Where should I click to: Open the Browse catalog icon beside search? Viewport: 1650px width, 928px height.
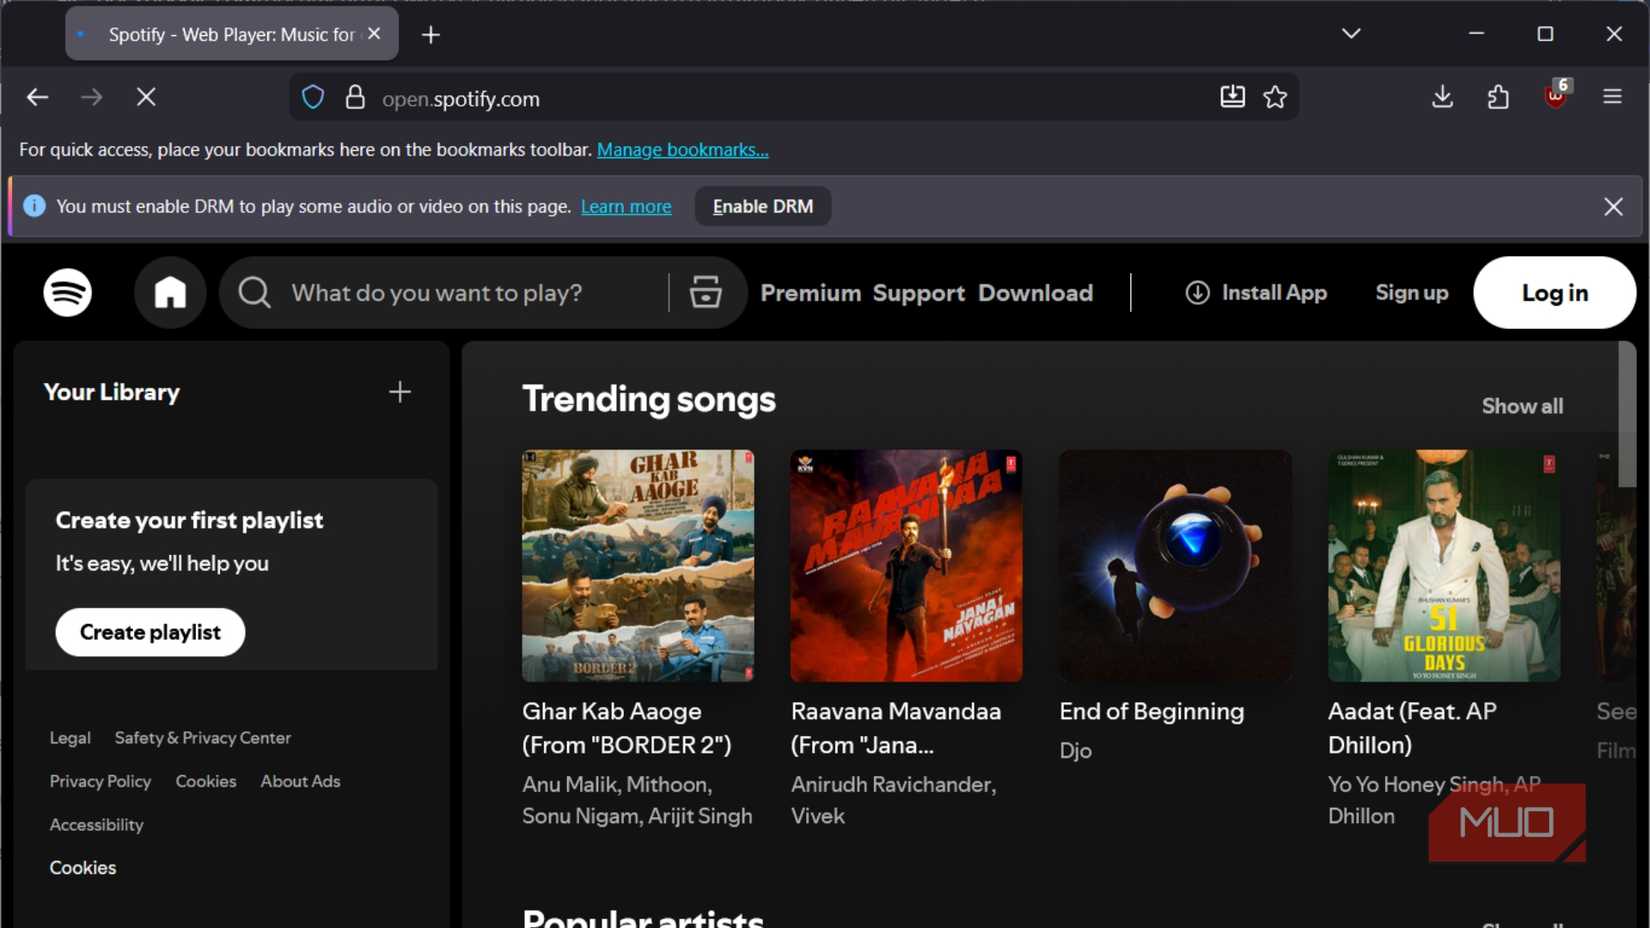pyautogui.click(x=707, y=292)
